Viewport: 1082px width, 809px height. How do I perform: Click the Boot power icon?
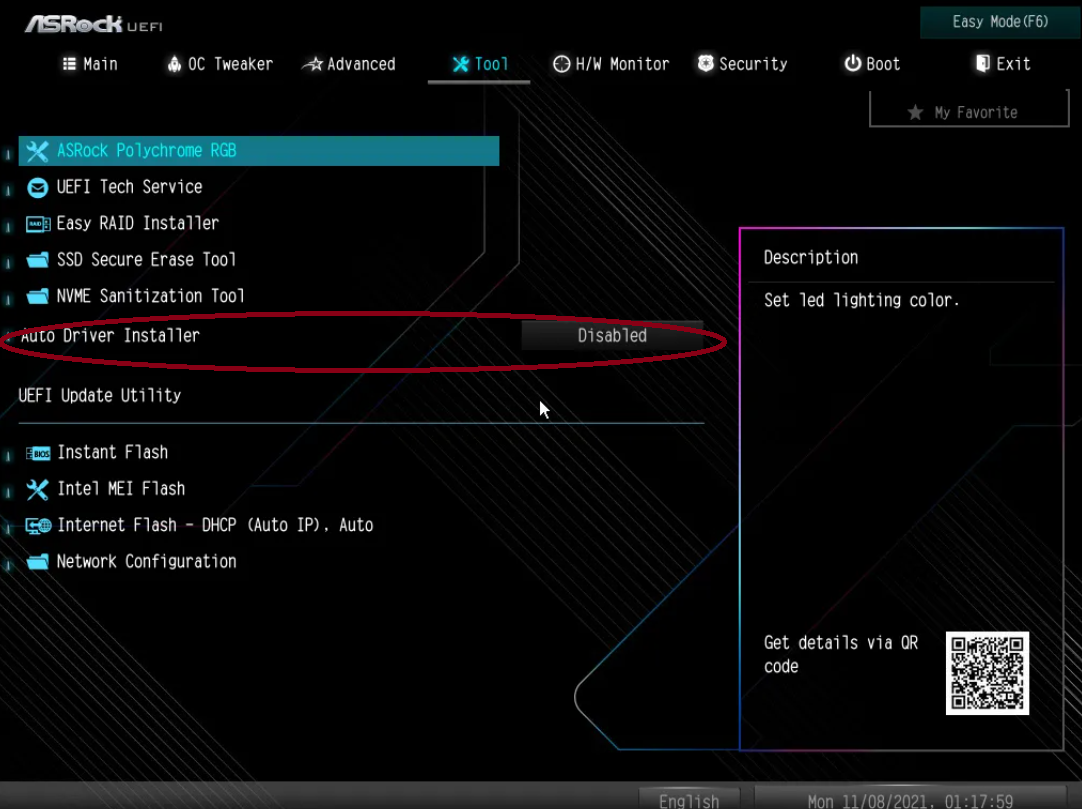853,64
